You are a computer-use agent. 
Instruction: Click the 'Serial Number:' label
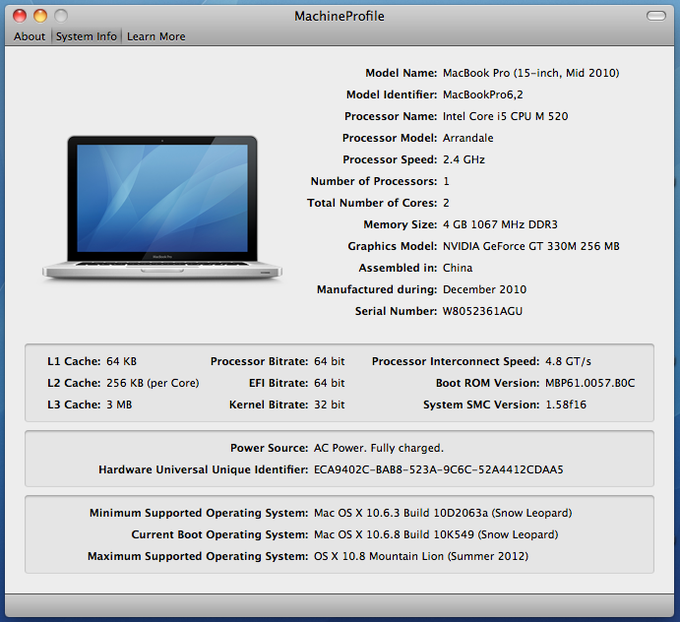(x=396, y=311)
